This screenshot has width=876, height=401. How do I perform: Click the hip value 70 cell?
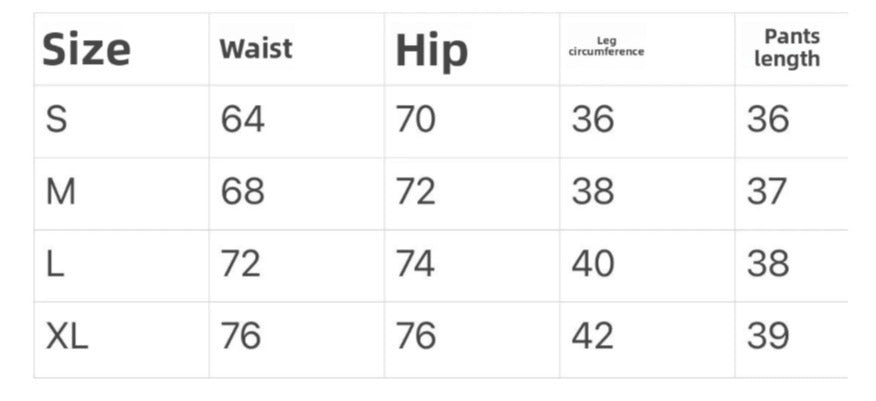point(416,120)
